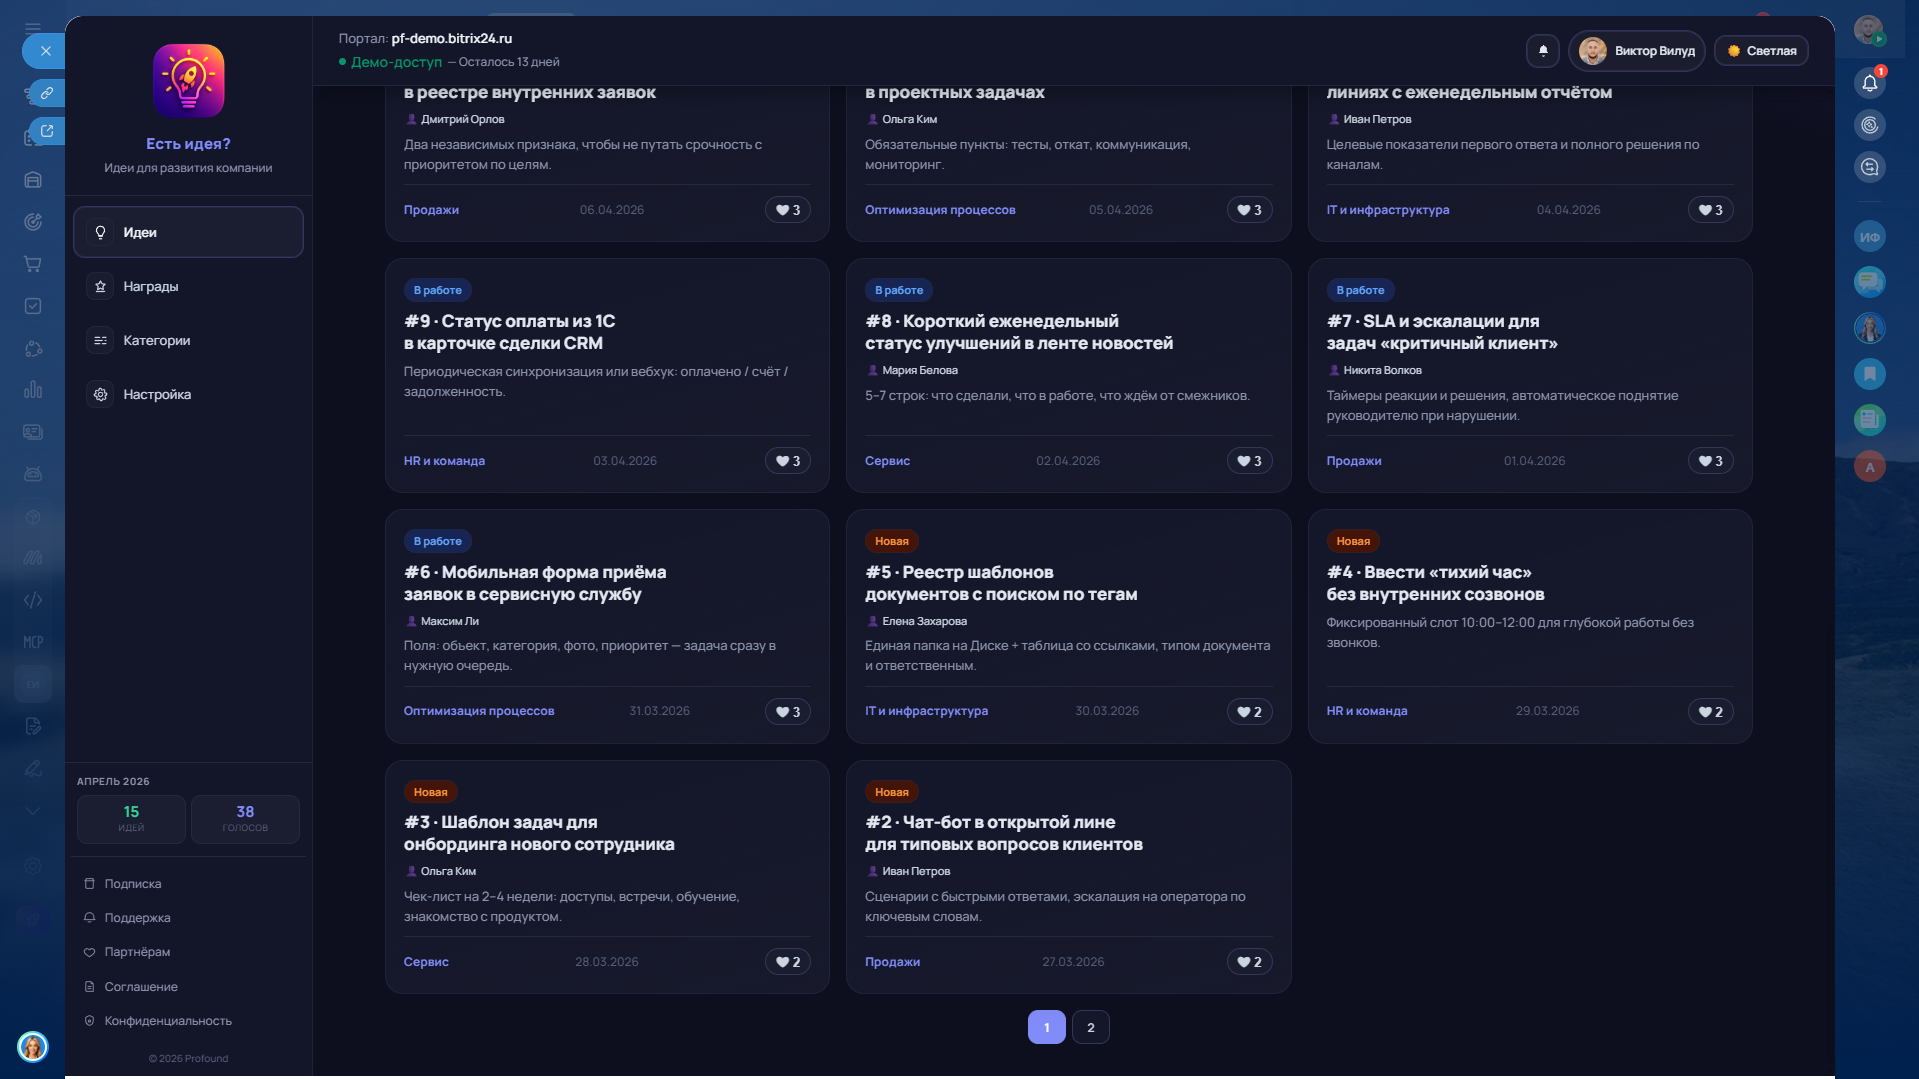Click the blue bookmark icon in right sidebar
Image resolution: width=1919 pixels, height=1079 pixels.
click(1869, 374)
